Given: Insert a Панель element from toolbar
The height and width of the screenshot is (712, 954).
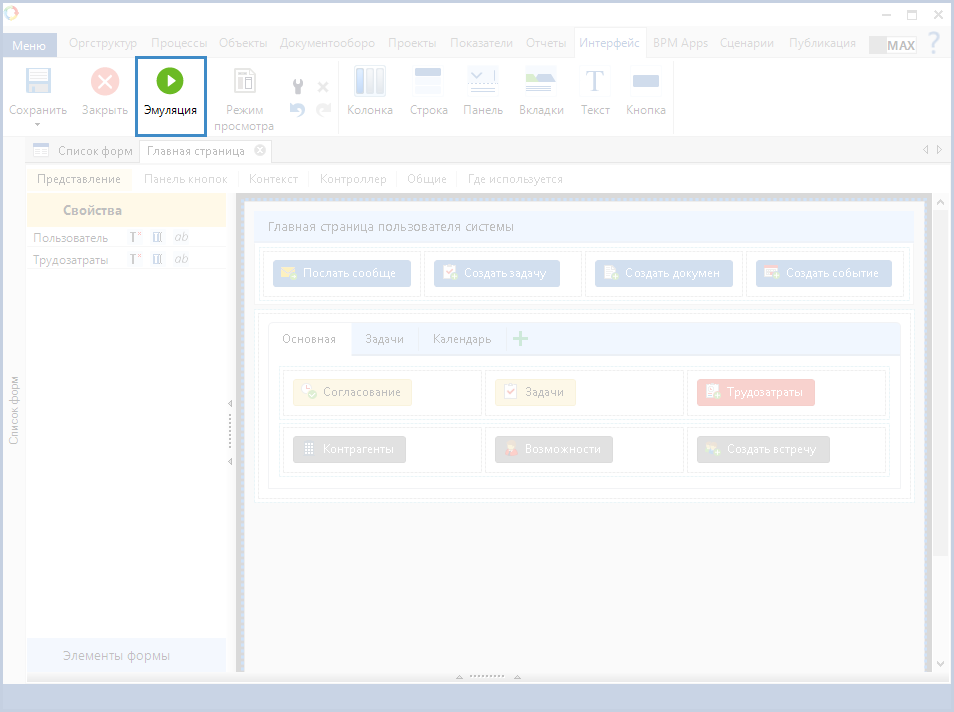Looking at the screenshot, I should click(483, 82).
